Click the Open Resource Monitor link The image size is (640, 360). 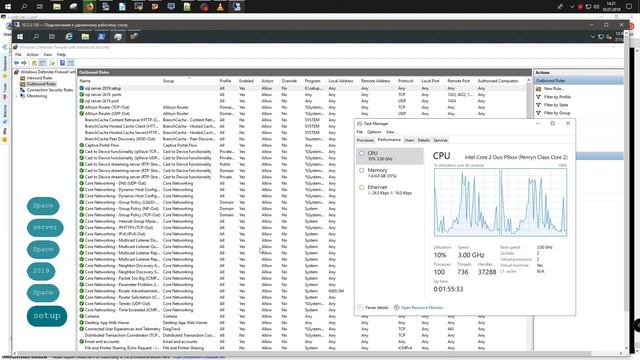(422, 307)
